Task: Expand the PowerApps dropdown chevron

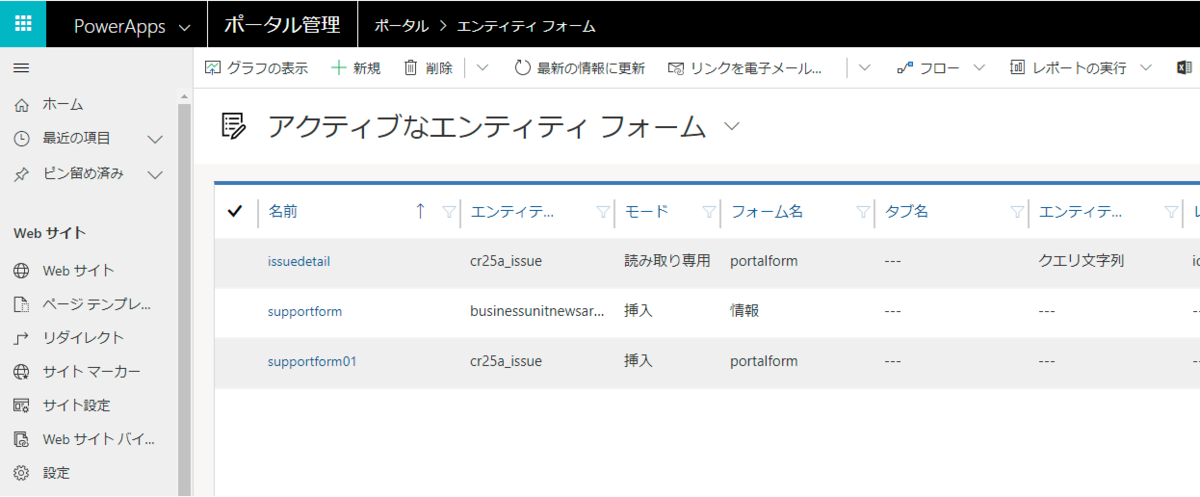Action: click(184, 27)
